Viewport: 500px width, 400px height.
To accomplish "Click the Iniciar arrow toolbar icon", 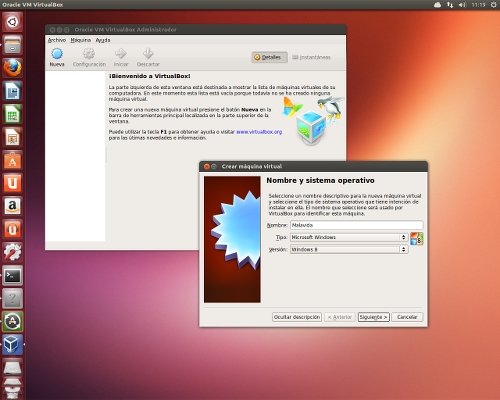I will [121, 57].
